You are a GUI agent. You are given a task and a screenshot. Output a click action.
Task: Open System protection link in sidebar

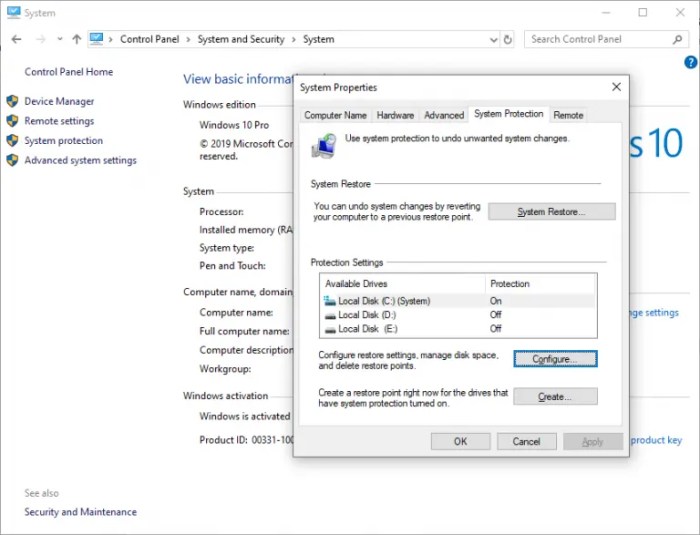pos(63,141)
